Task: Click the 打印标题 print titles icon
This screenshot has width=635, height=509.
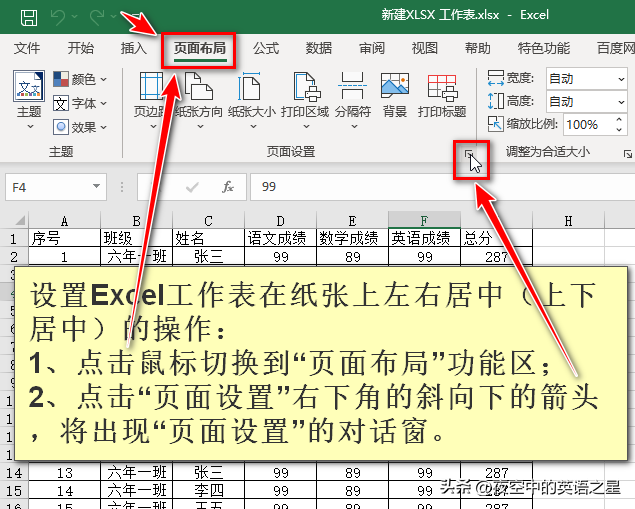Action: coord(442,87)
